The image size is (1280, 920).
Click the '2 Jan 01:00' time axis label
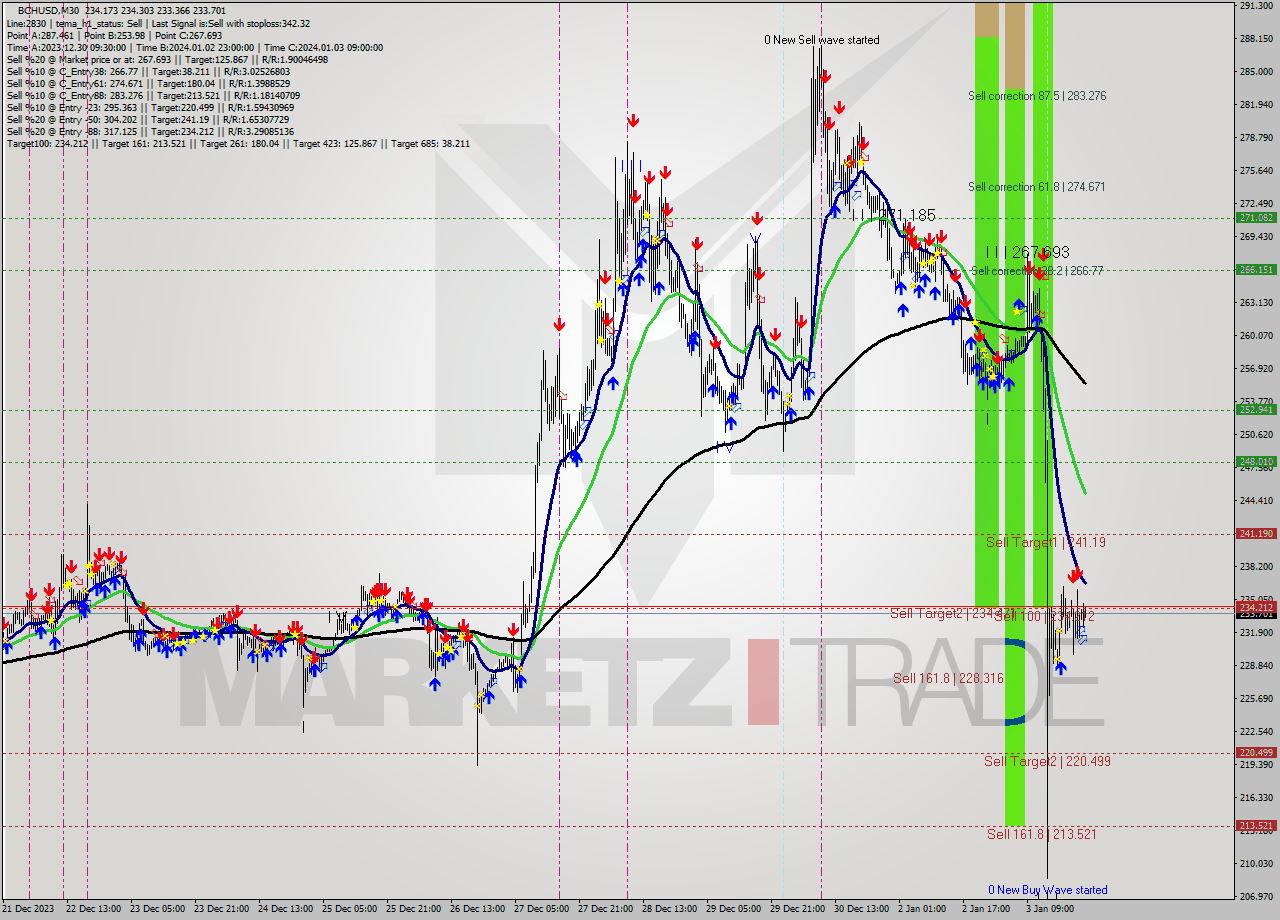924,909
